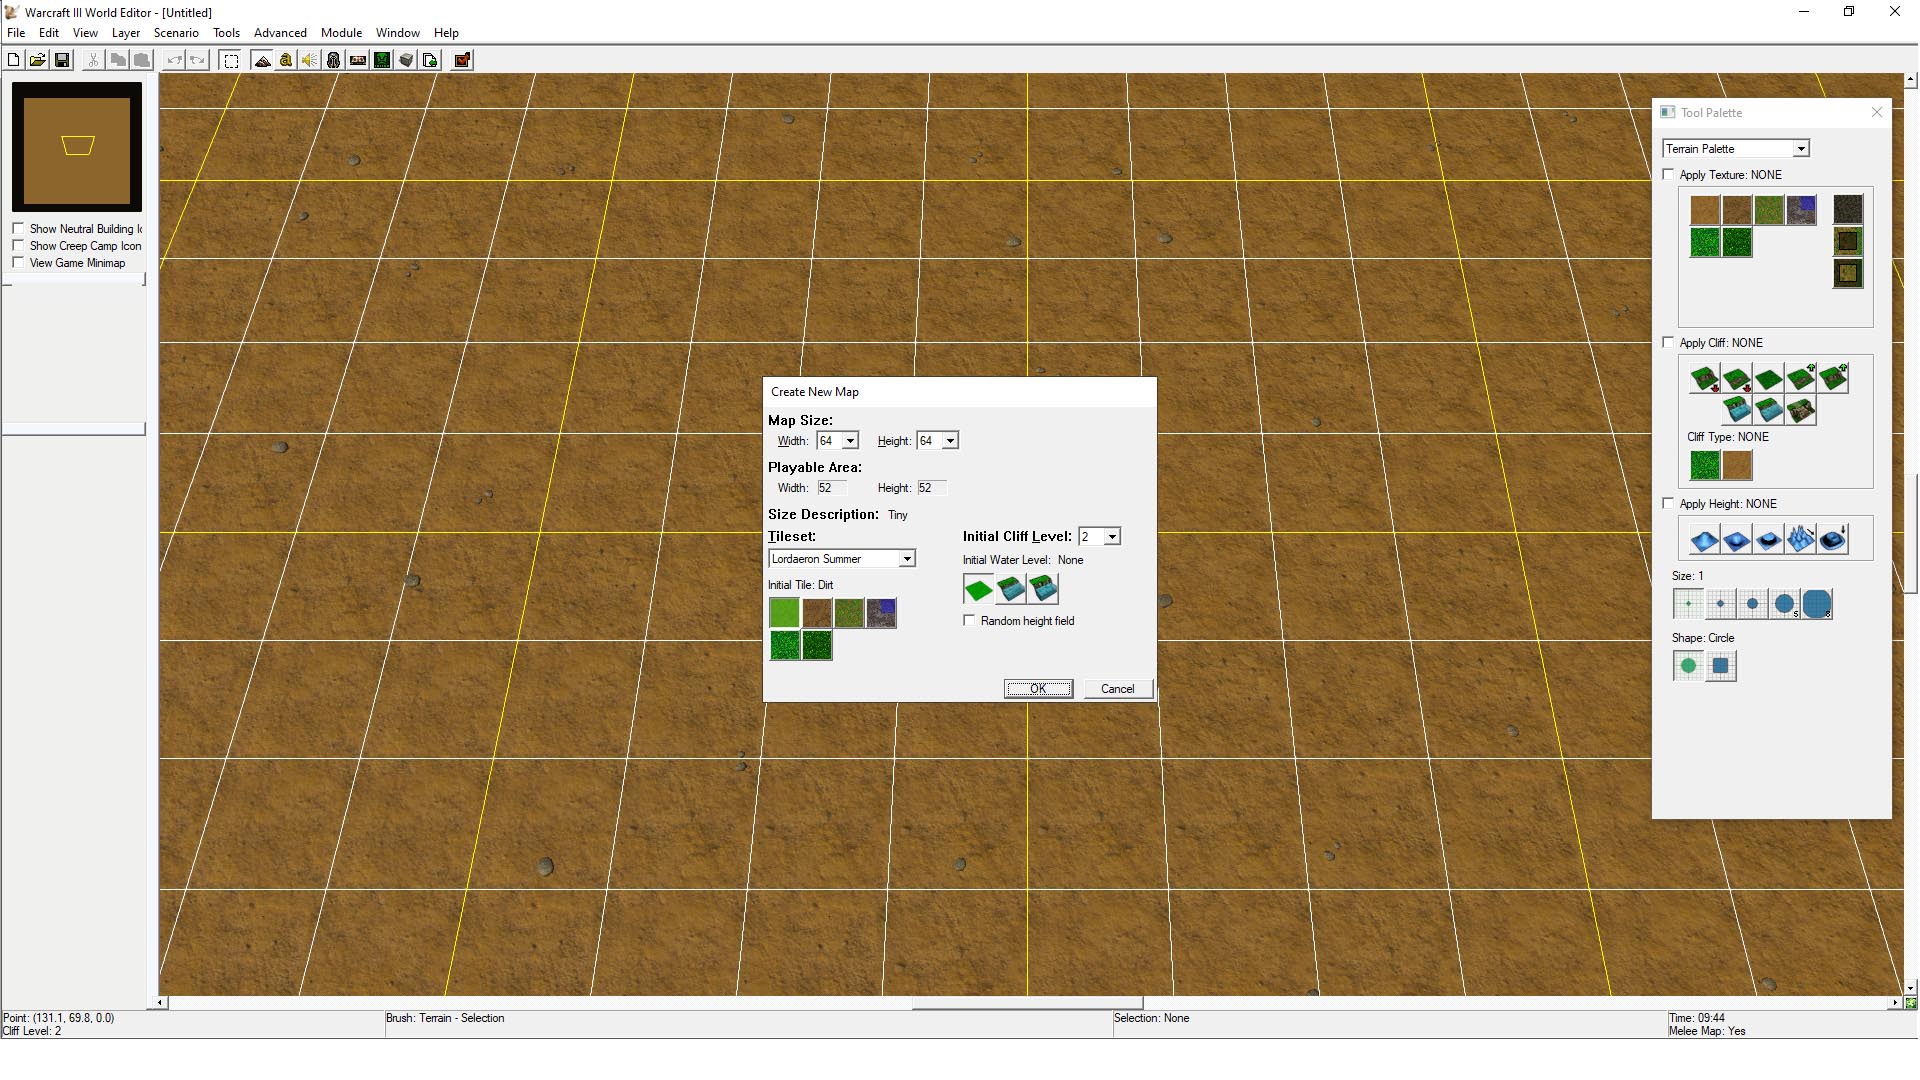Enable Random height field checkbox

969,620
